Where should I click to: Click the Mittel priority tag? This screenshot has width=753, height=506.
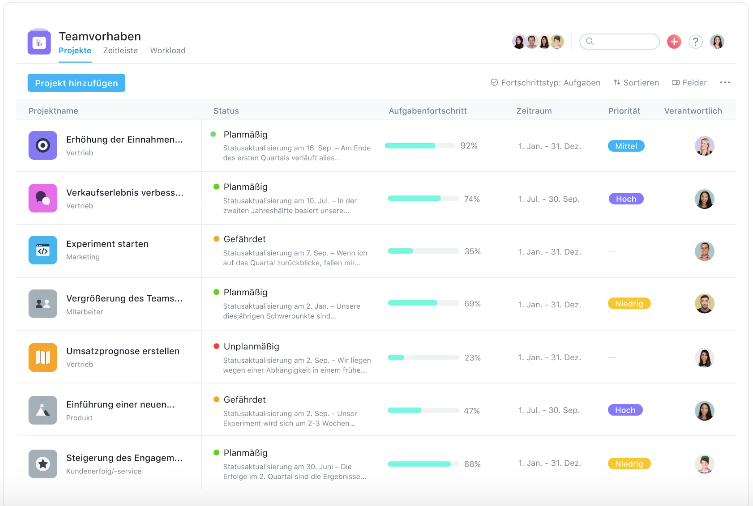click(x=626, y=146)
